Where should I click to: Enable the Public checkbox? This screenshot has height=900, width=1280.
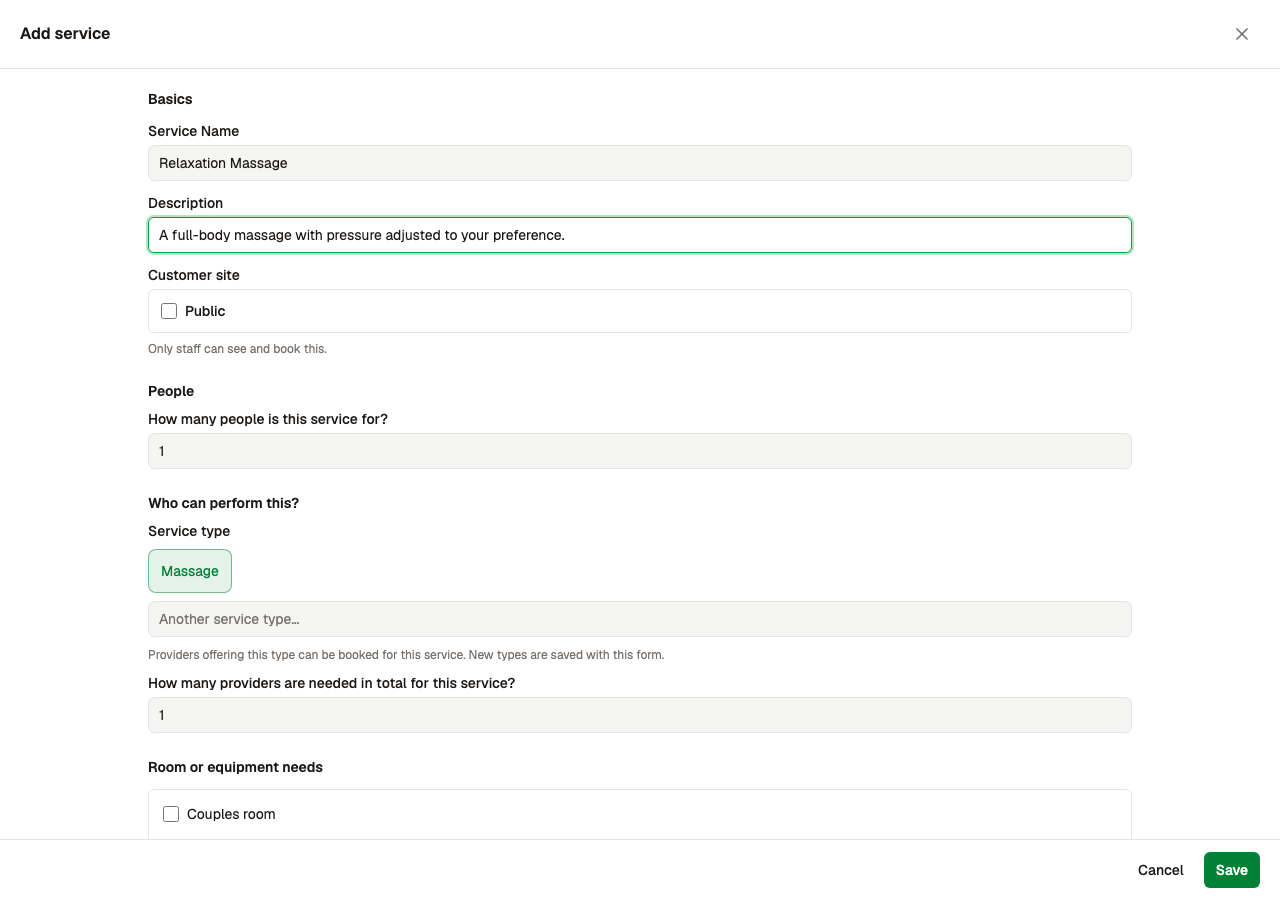pos(169,311)
